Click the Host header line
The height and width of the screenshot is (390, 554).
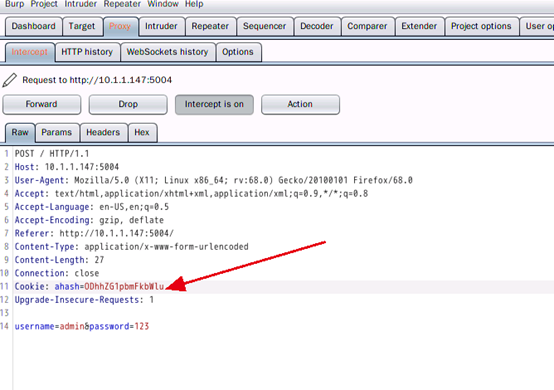pyautogui.click(x=67, y=167)
